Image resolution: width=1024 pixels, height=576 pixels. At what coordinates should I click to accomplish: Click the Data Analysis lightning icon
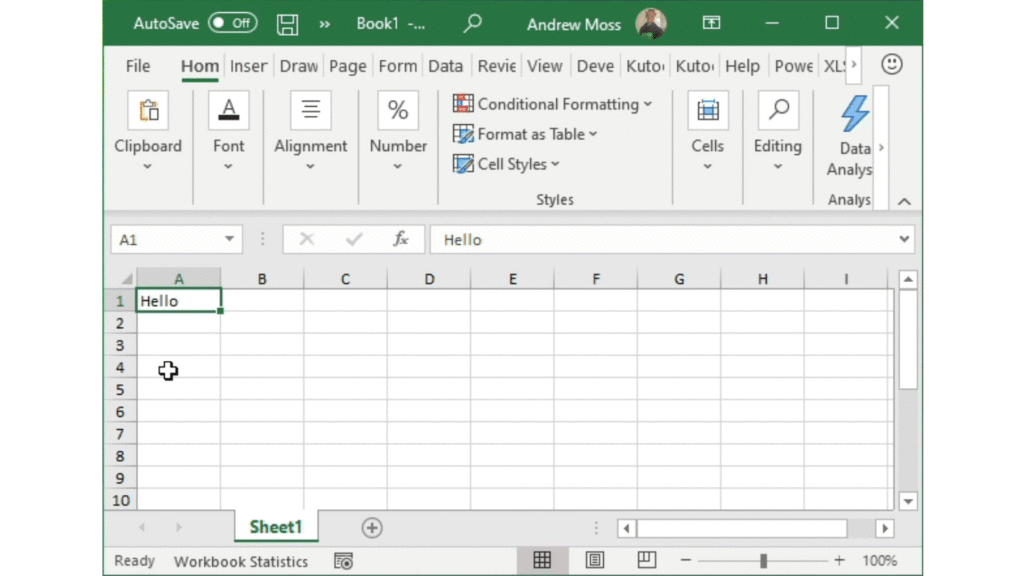point(854,114)
